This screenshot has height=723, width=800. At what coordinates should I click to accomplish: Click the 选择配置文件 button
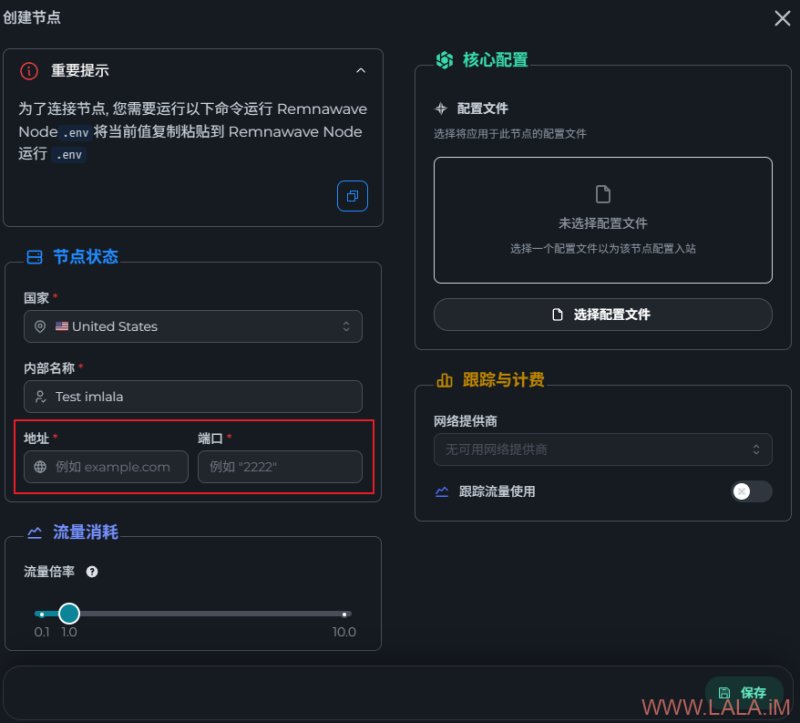[603, 314]
